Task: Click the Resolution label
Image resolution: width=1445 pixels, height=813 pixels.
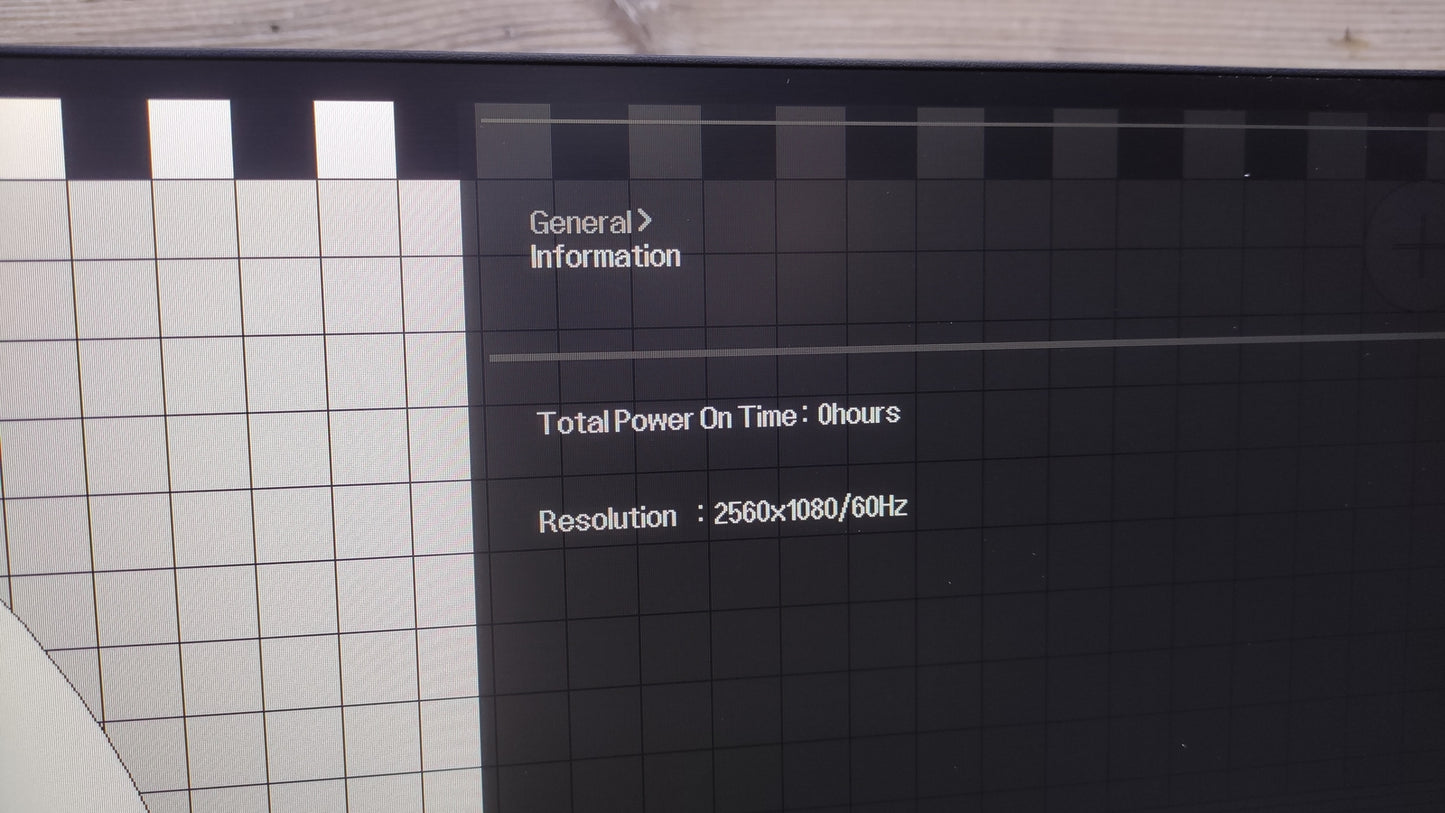Action: 607,520
